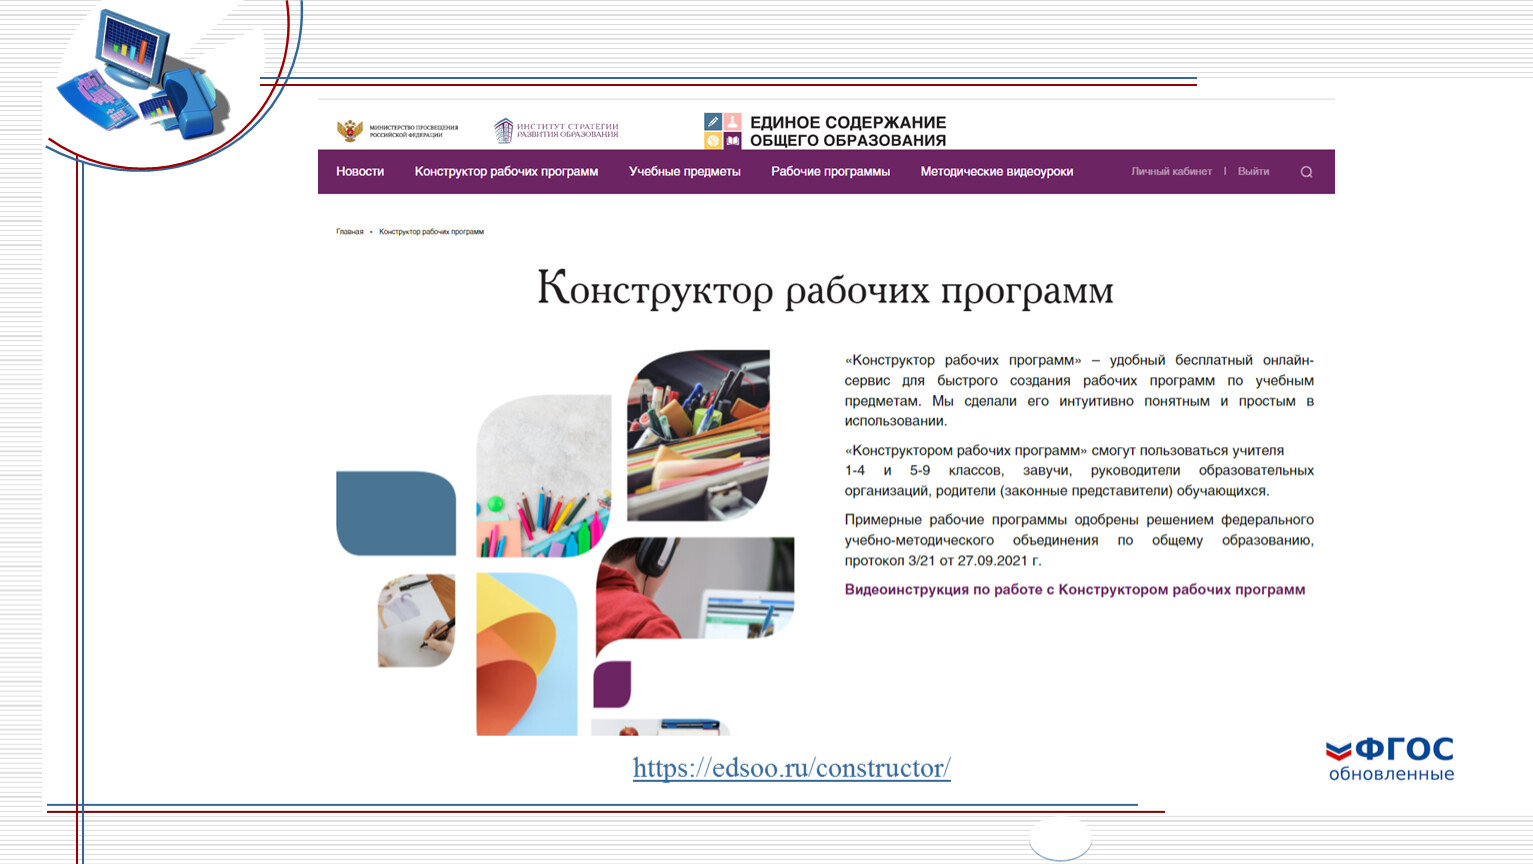Screen dimensions: 1533x864
Task: Click Главная in the breadcrumb
Action: click(349, 232)
